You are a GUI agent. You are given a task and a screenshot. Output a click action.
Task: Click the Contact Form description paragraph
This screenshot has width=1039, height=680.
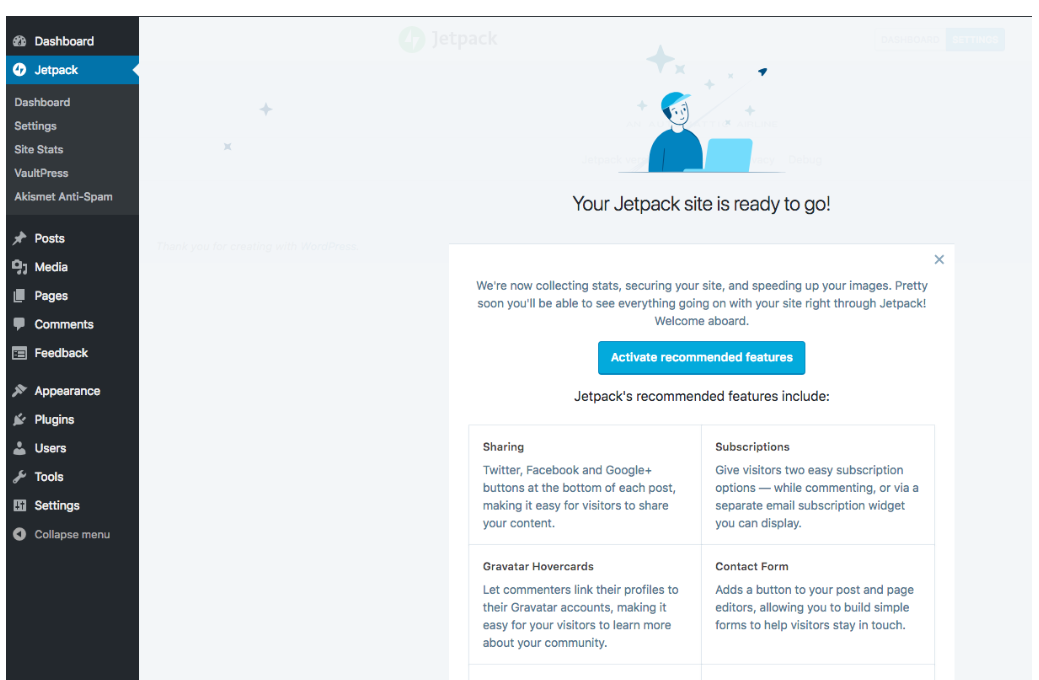click(814, 607)
